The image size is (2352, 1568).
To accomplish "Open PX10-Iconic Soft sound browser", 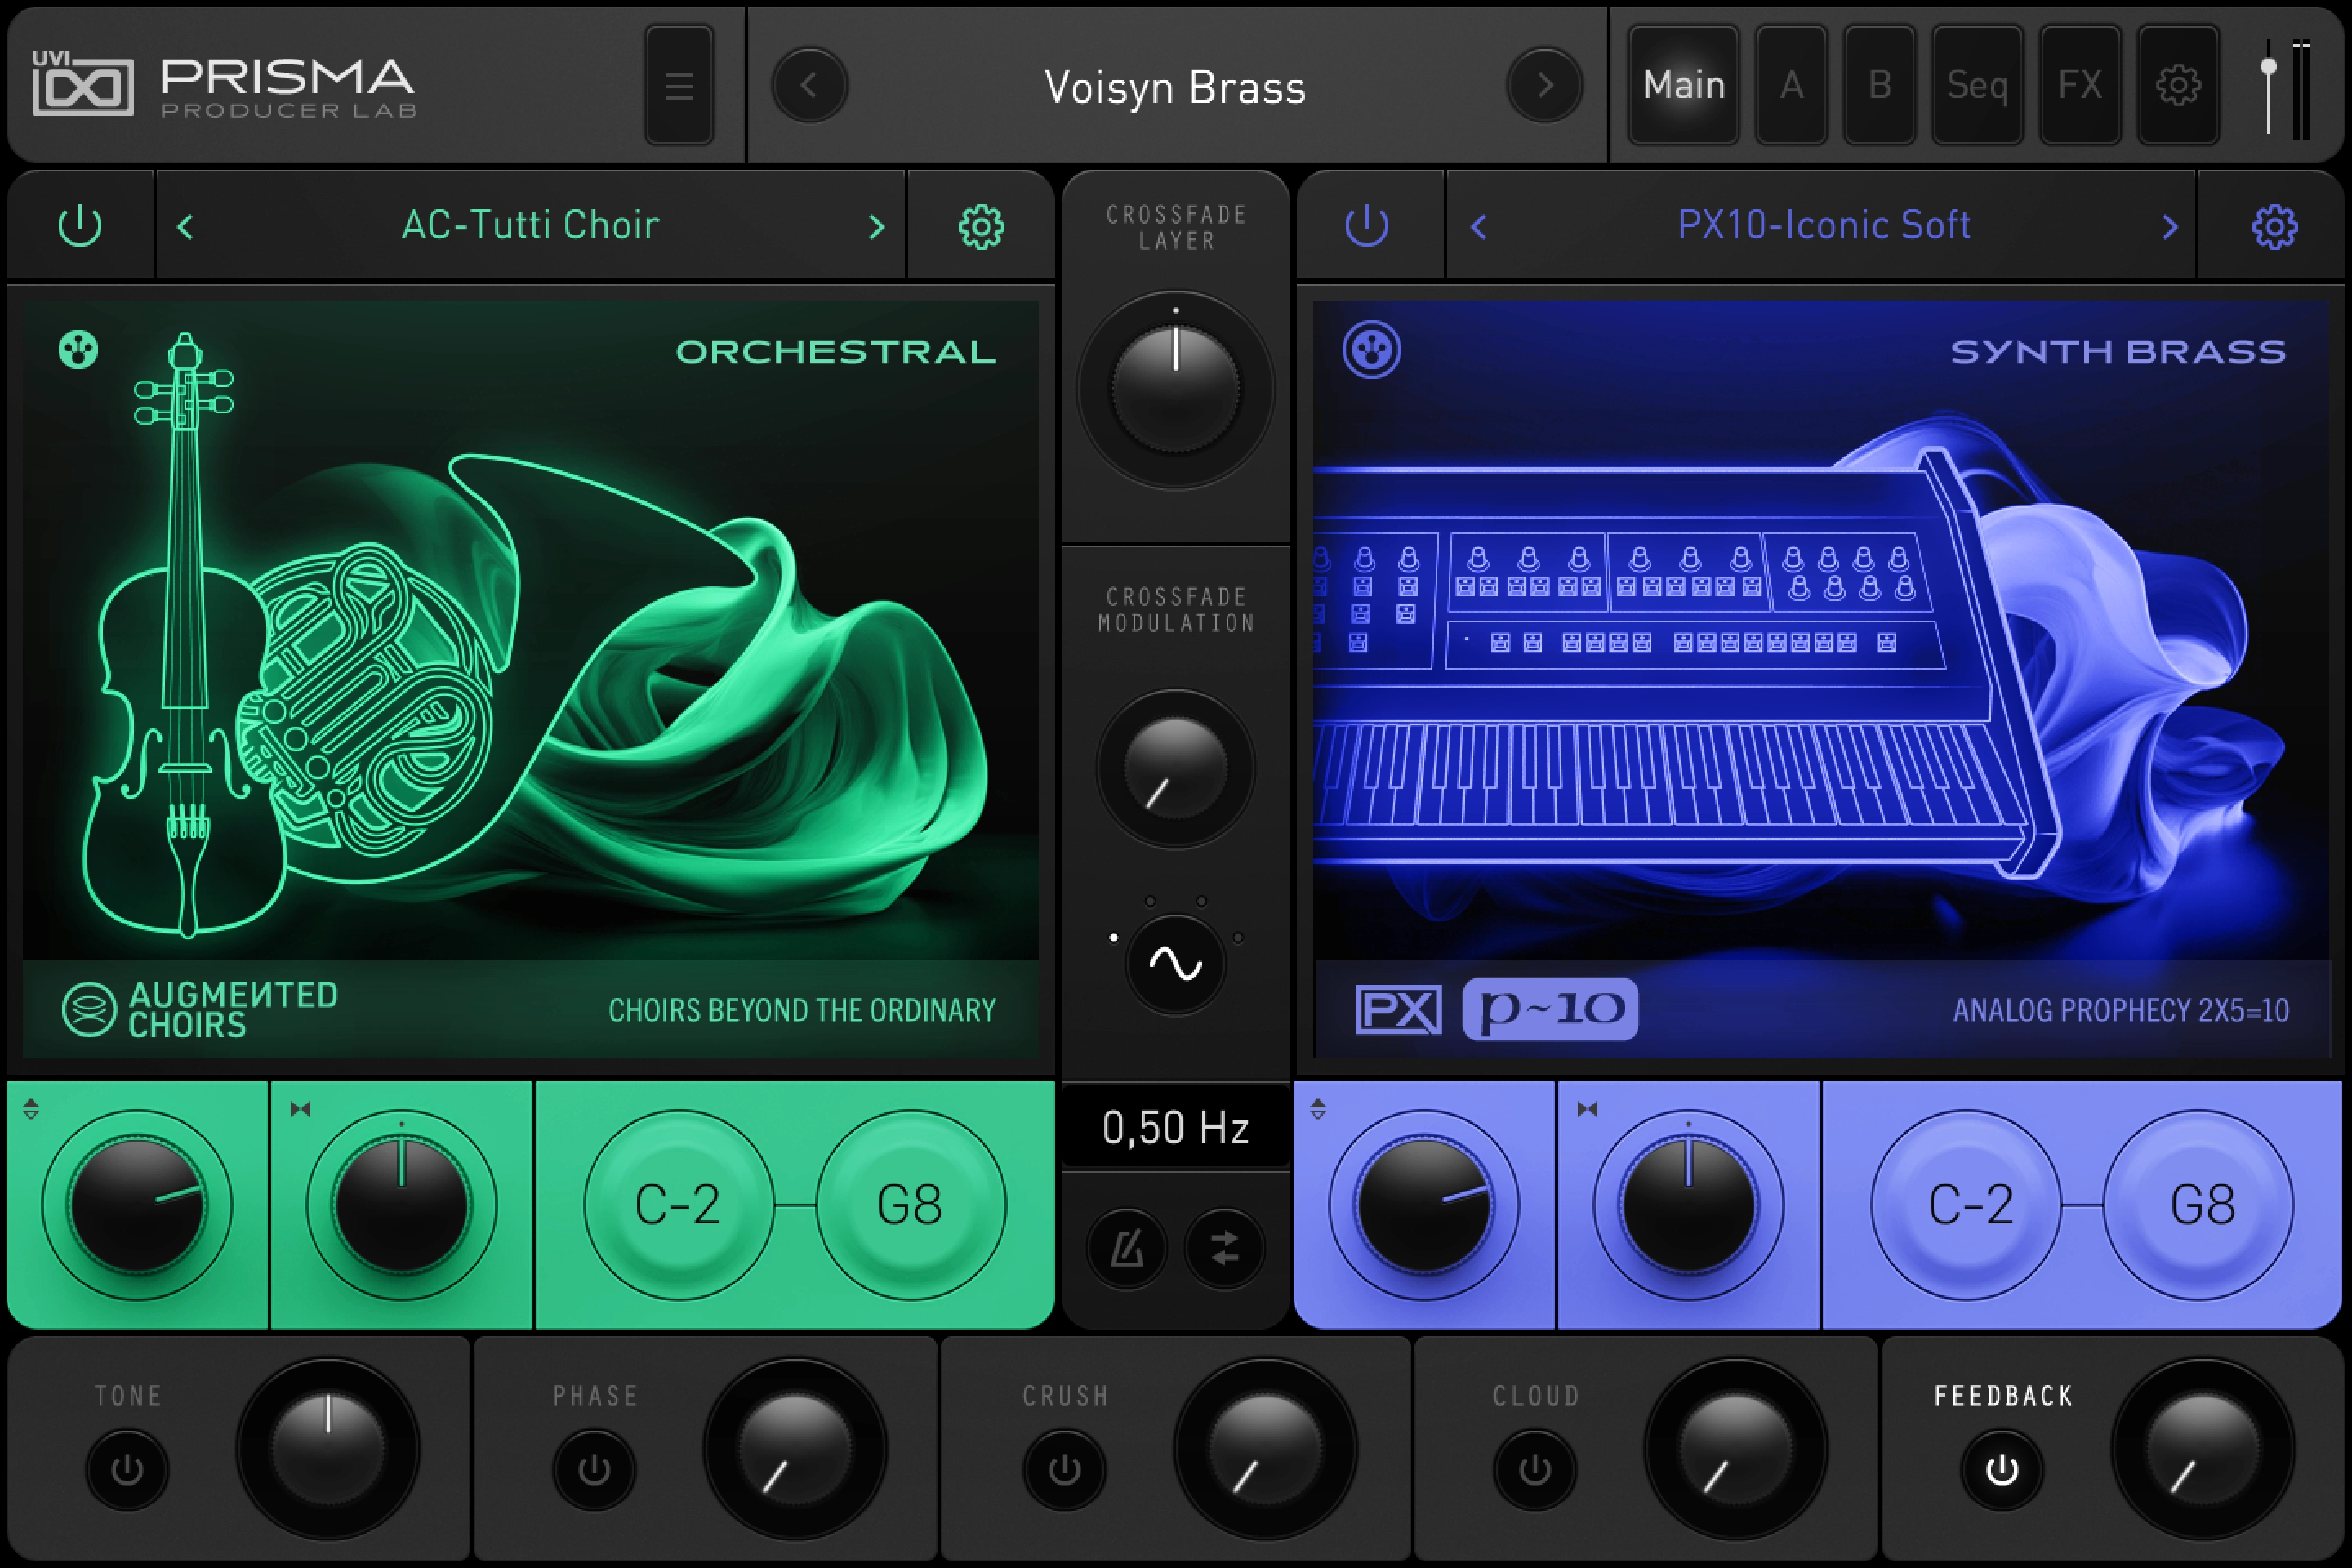I will pos(1823,225).
